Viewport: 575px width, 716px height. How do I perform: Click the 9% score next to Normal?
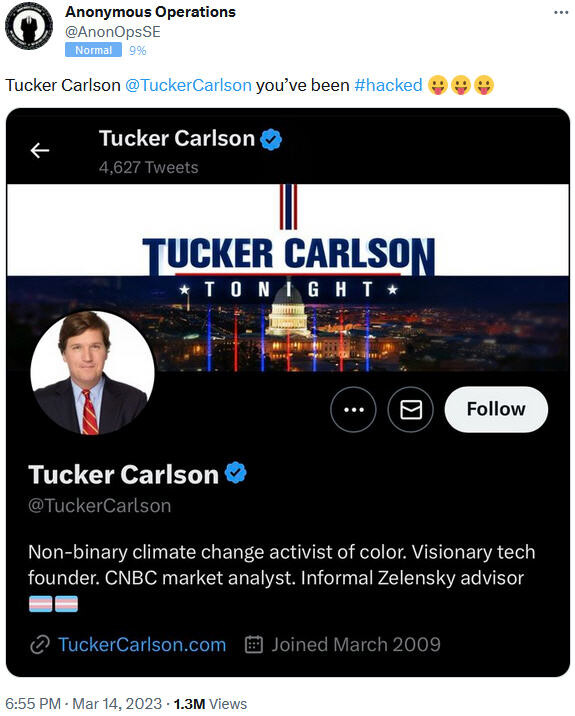[137, 50]
